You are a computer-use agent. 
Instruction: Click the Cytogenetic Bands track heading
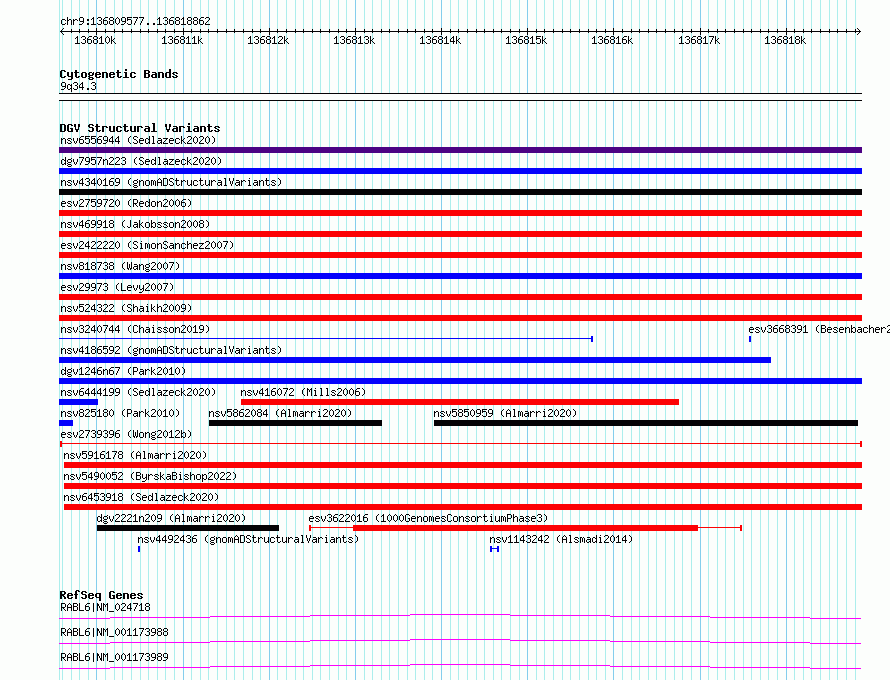tap(119, 74)
